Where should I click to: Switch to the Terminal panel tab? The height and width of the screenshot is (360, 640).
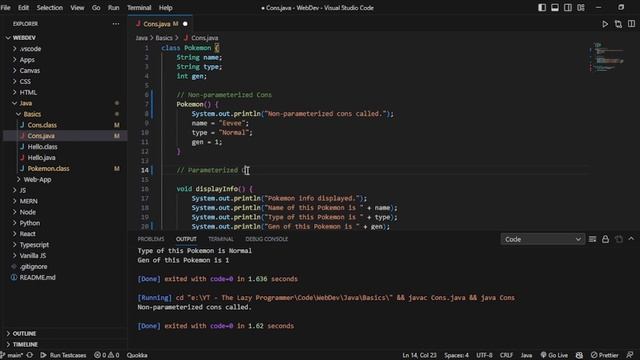pyautogui.click(x=221, y=239)
